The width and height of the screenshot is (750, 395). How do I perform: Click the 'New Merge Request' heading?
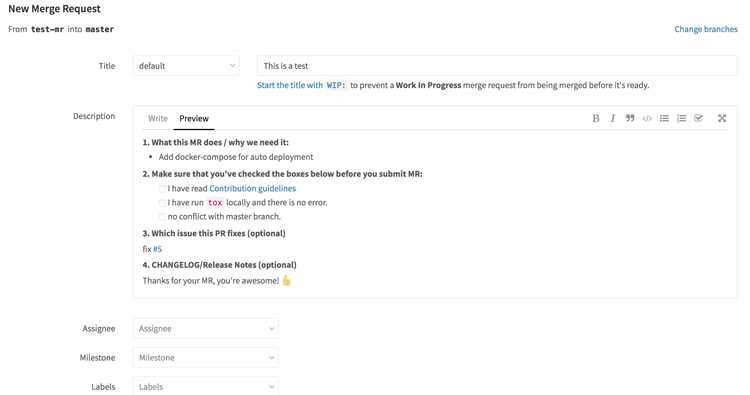[55, 9]
